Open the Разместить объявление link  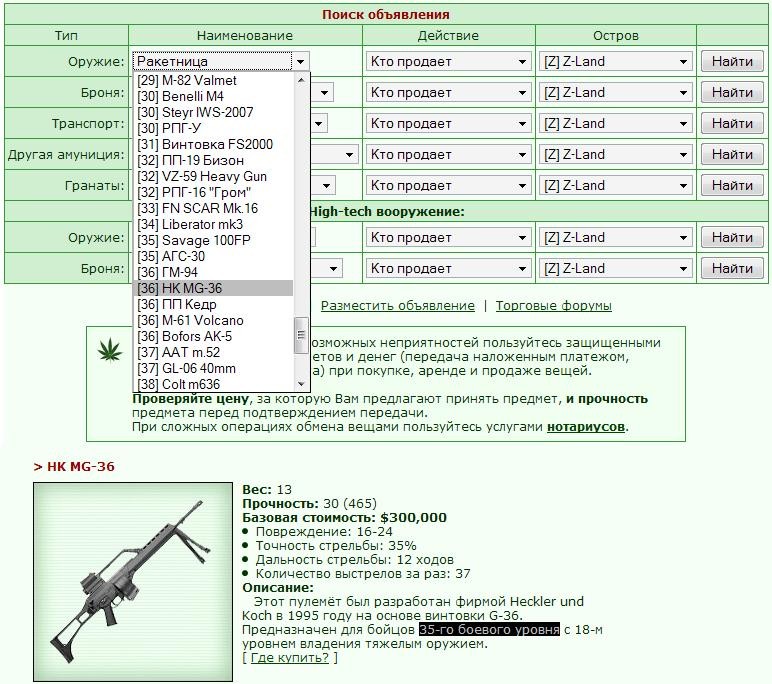[x=398, y=306]
